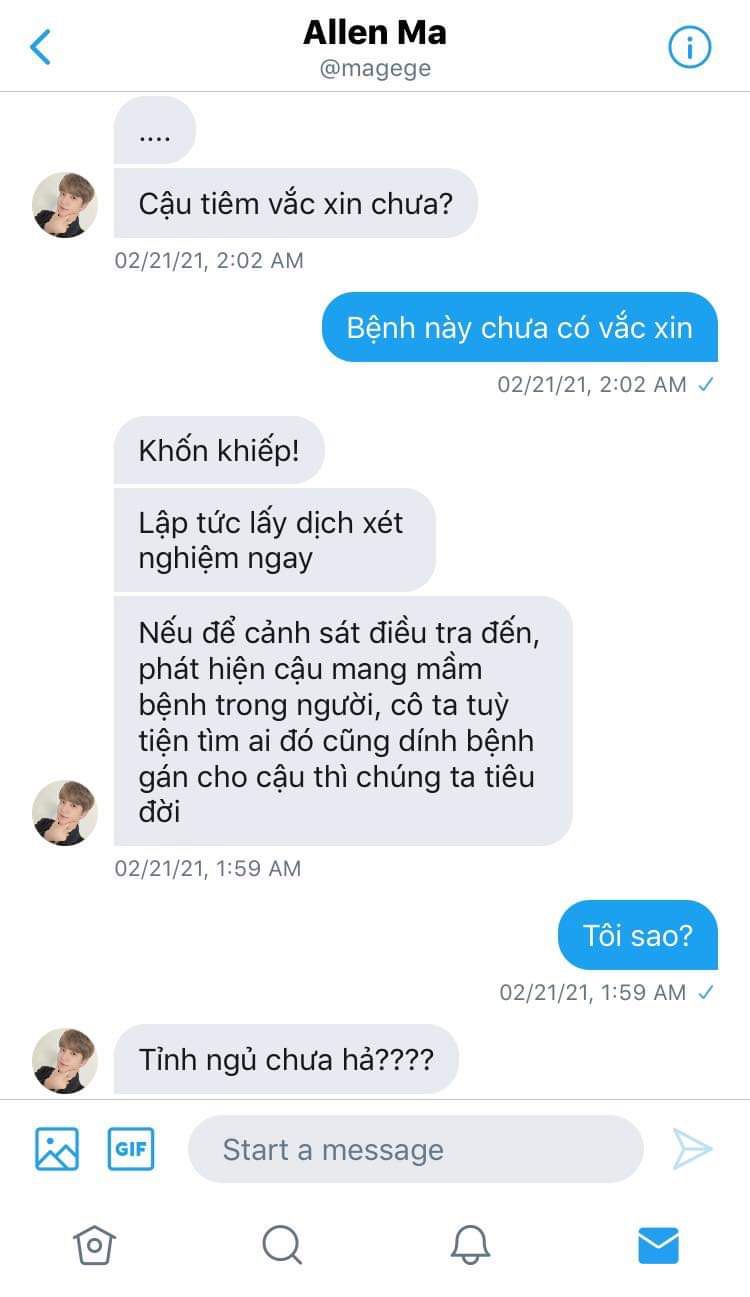Attach a photo using the image icon

pos(57,1149)
